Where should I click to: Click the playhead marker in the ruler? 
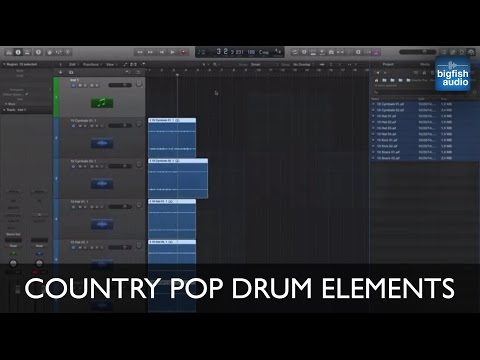click(x=177, y=75)
